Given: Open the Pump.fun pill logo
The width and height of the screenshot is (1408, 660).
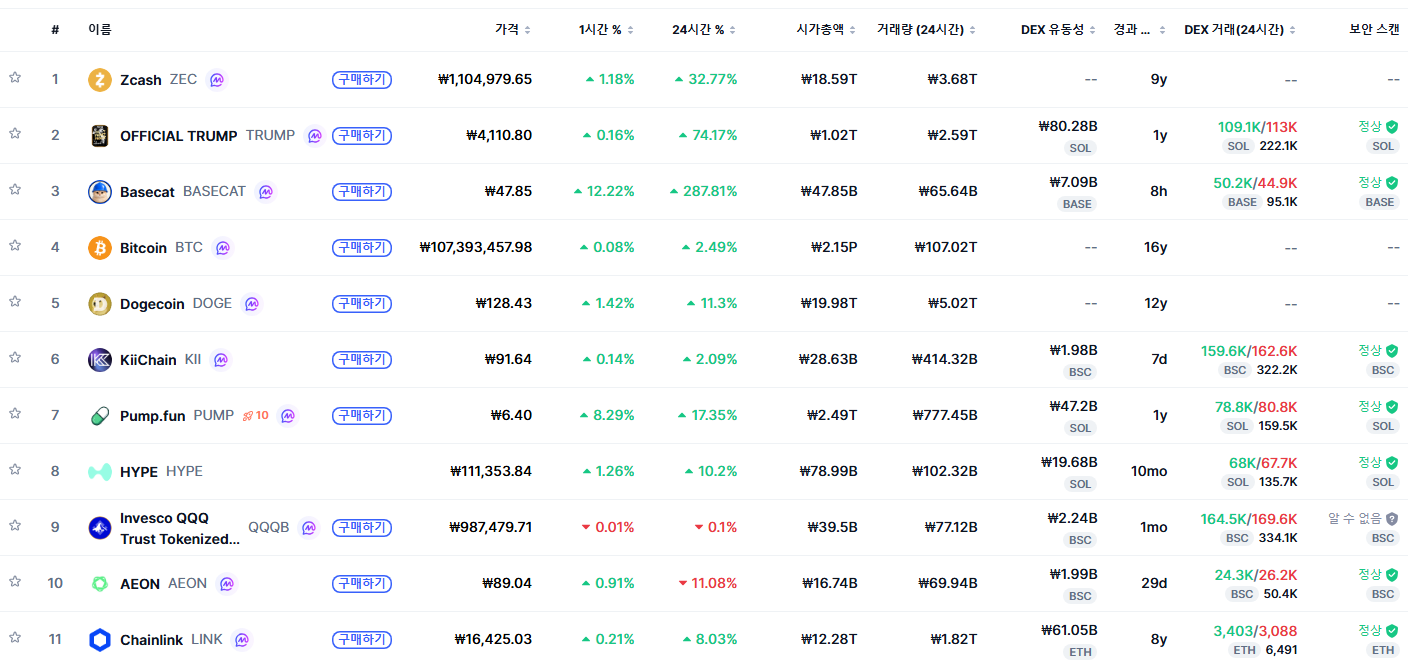Looking at the screenshot, I should [99, 416].
